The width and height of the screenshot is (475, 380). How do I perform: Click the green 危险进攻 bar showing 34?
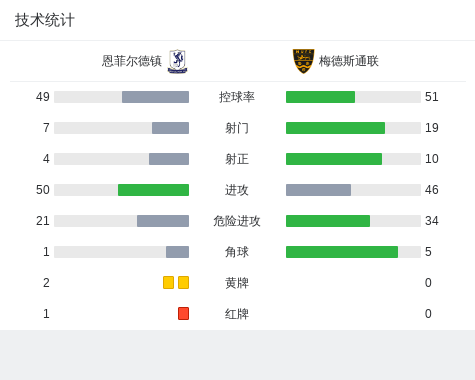[328, 221]
